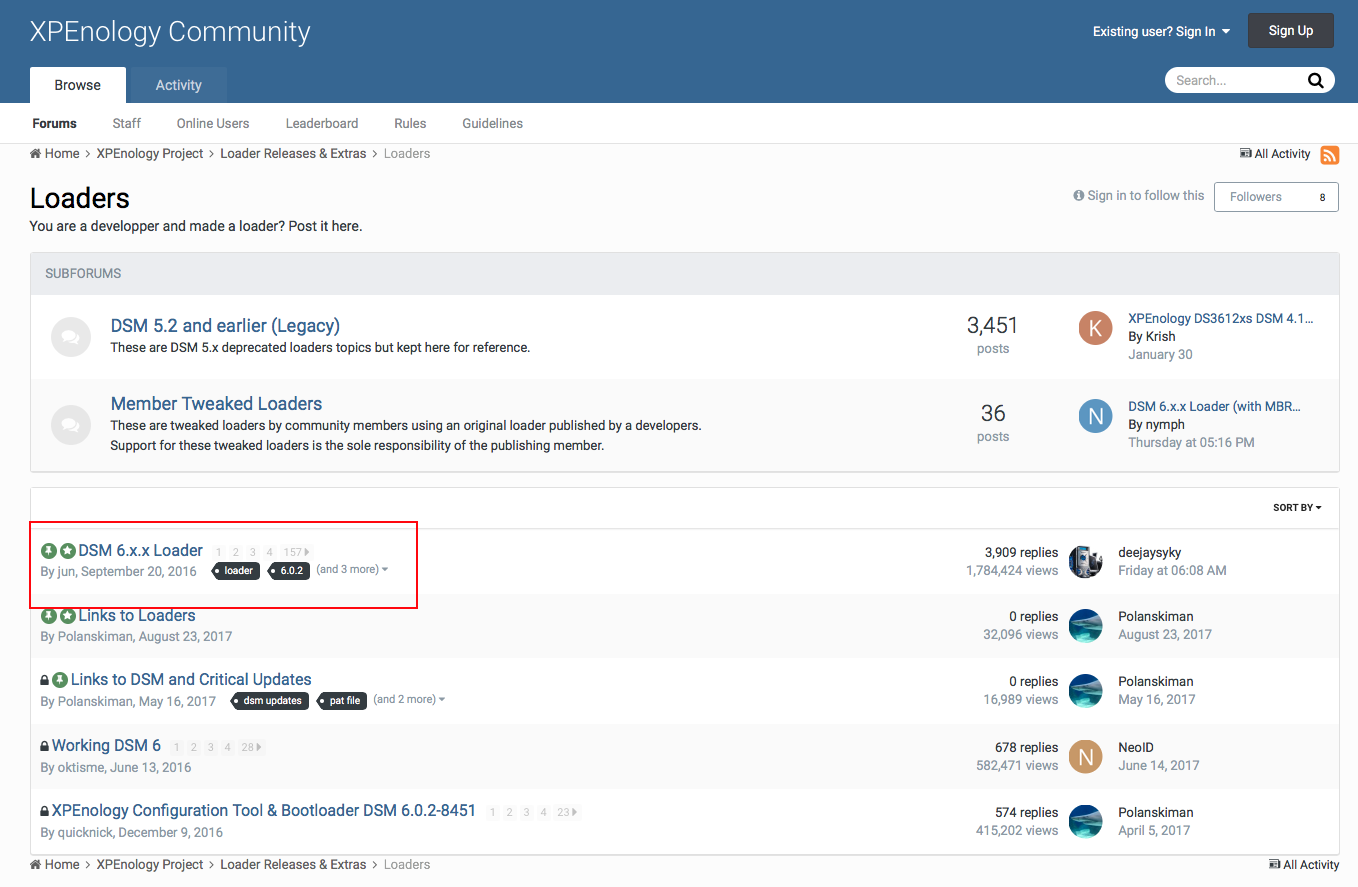The height and width of the screenshot is (887, 1358).
Task: Switch to the Activity tab
Action: [x=179, y=85]
